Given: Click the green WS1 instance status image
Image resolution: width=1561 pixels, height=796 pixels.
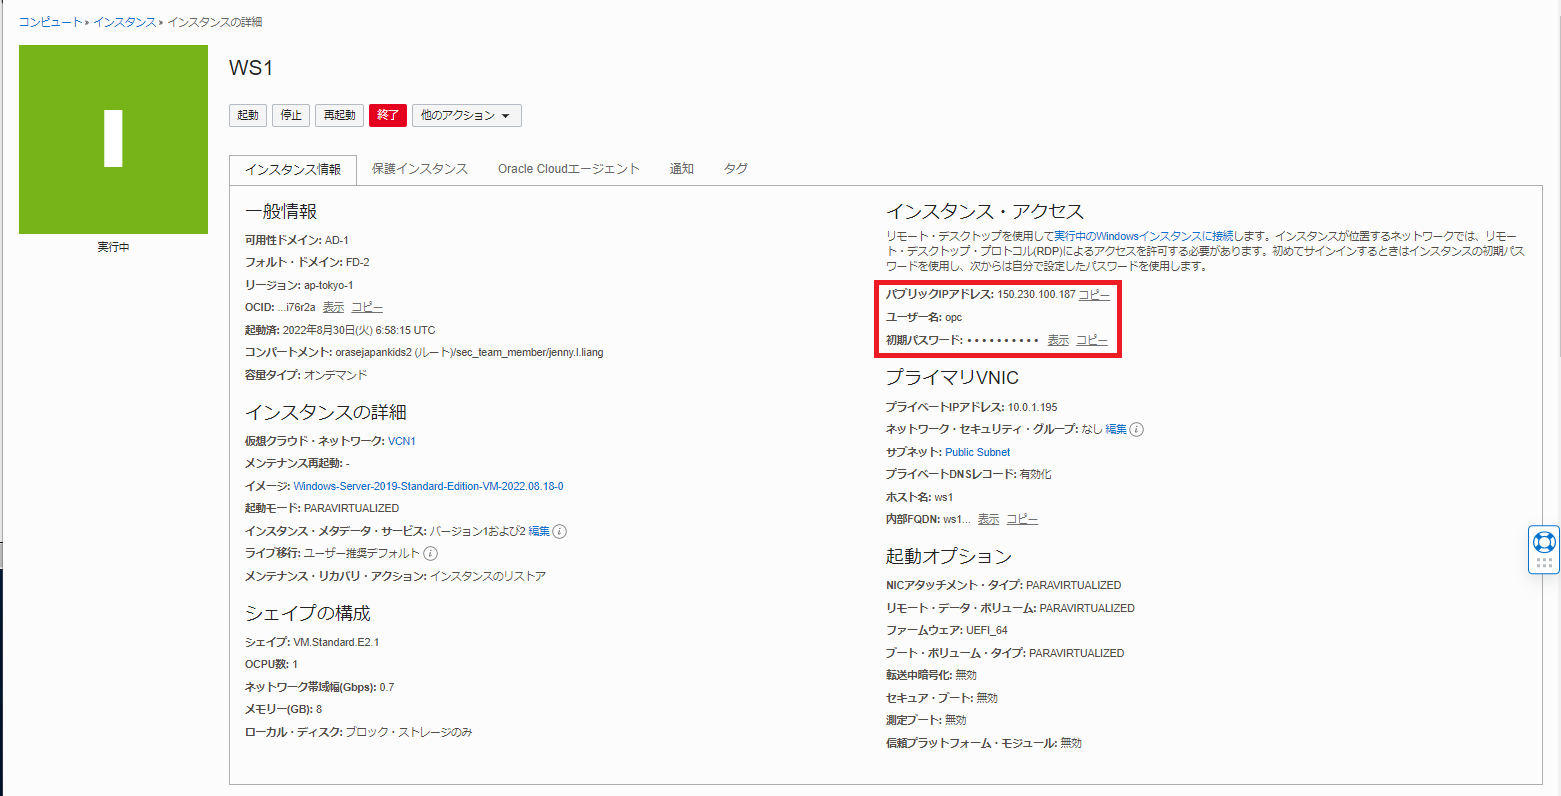Looking at the screenshot, I should (113, 139).
